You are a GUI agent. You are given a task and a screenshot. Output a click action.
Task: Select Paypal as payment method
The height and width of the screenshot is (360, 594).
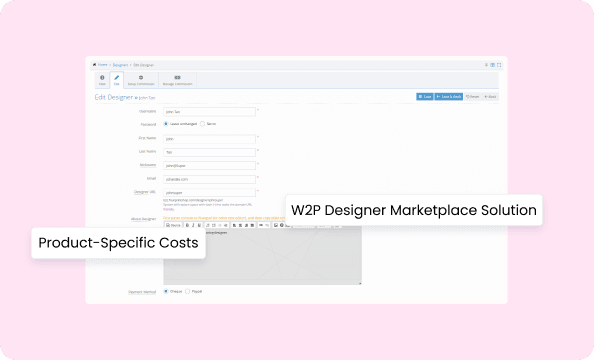tap(187, 291)
